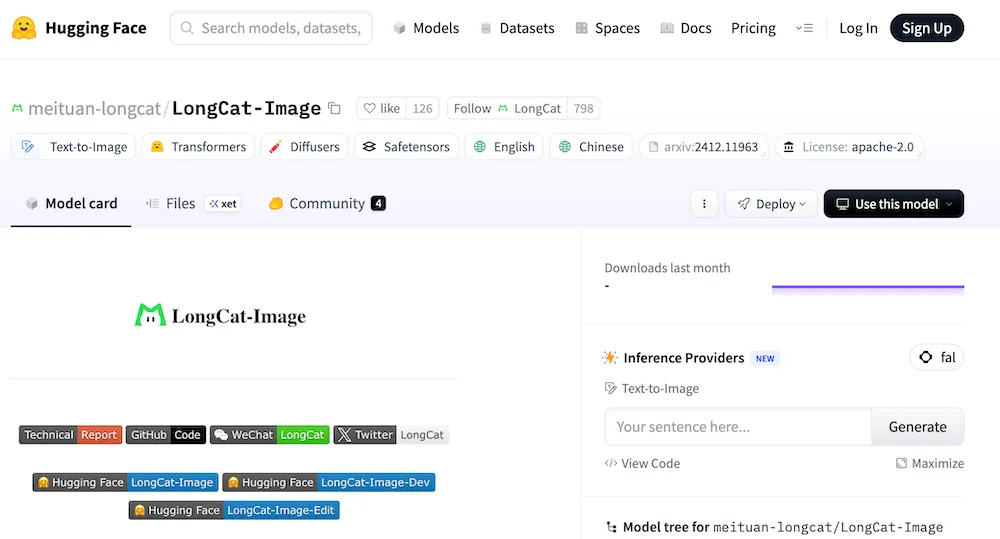The height and width of the screenshot is (539, 1000).
Task: Expand the Deploy dropdown
Action: 771,204
